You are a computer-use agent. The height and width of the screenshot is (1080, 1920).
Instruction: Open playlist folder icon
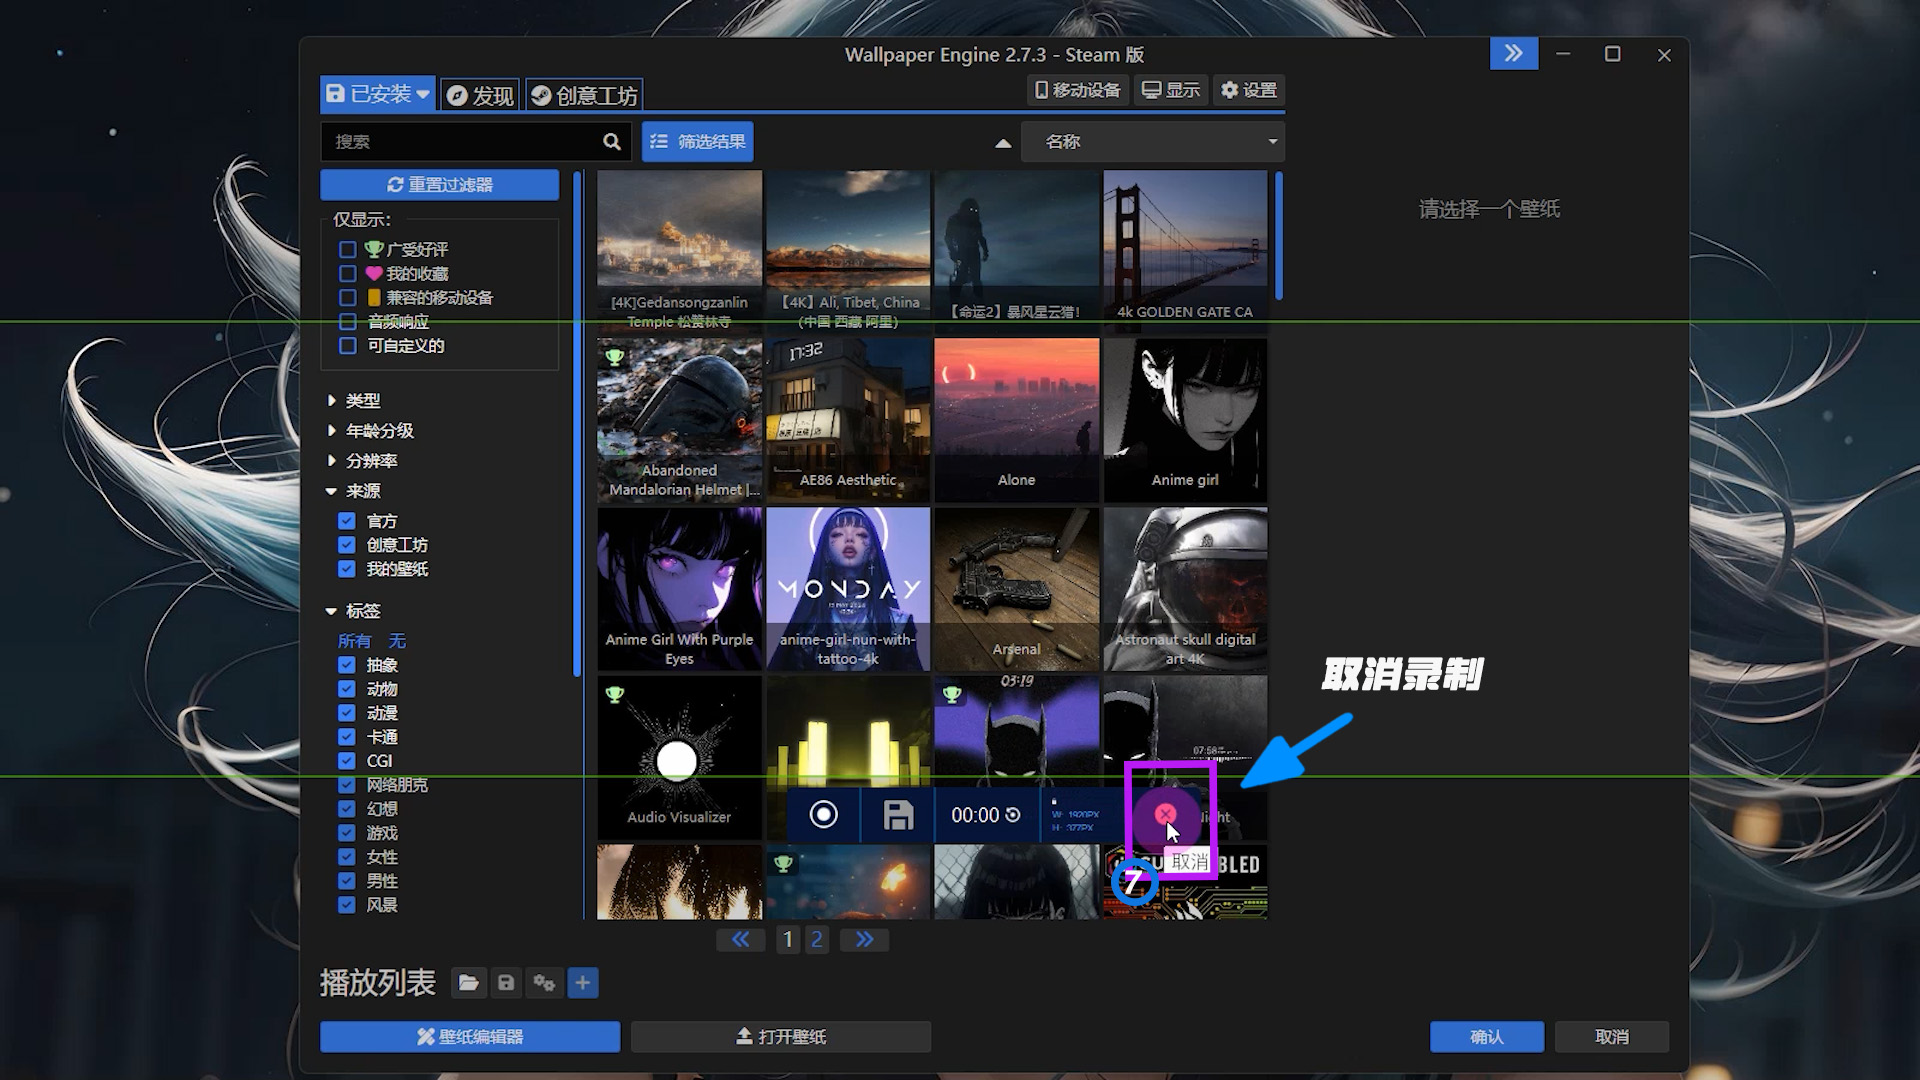pyautogui.click(x=468, y=983)
